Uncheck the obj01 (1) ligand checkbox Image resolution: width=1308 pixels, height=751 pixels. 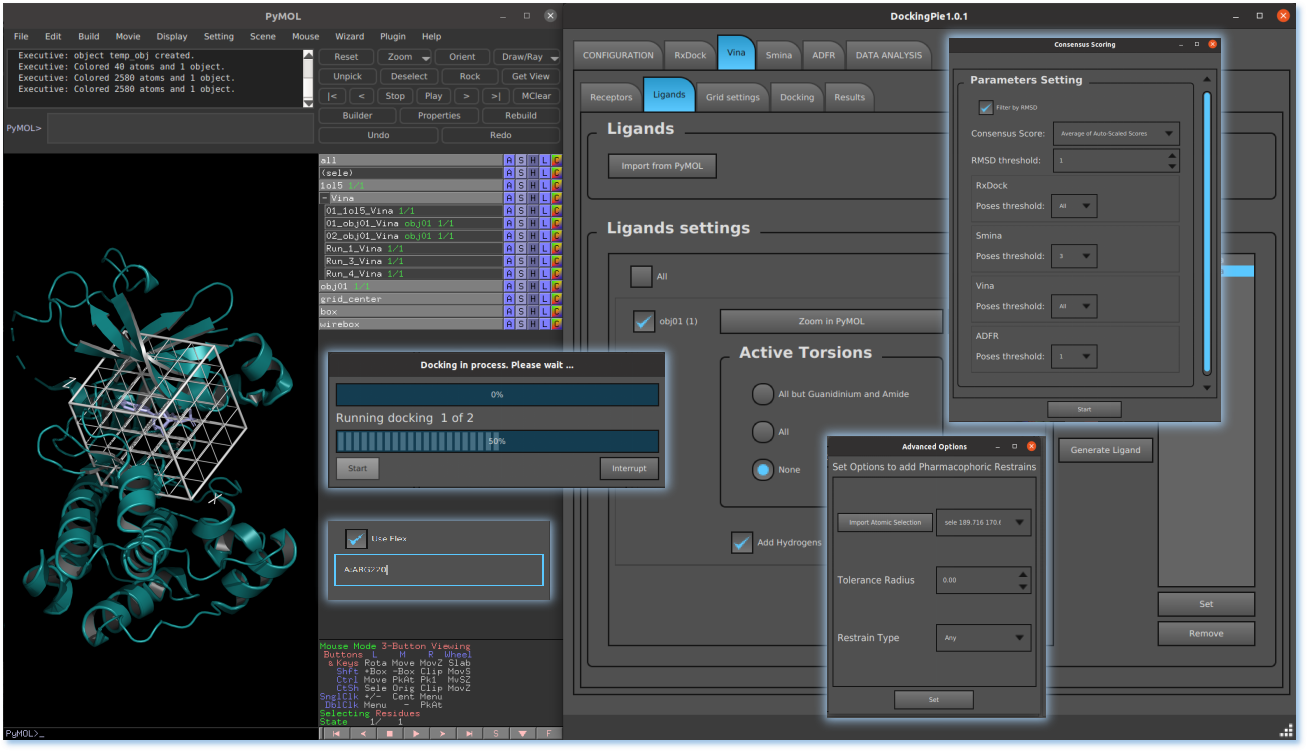pos(644,322)
